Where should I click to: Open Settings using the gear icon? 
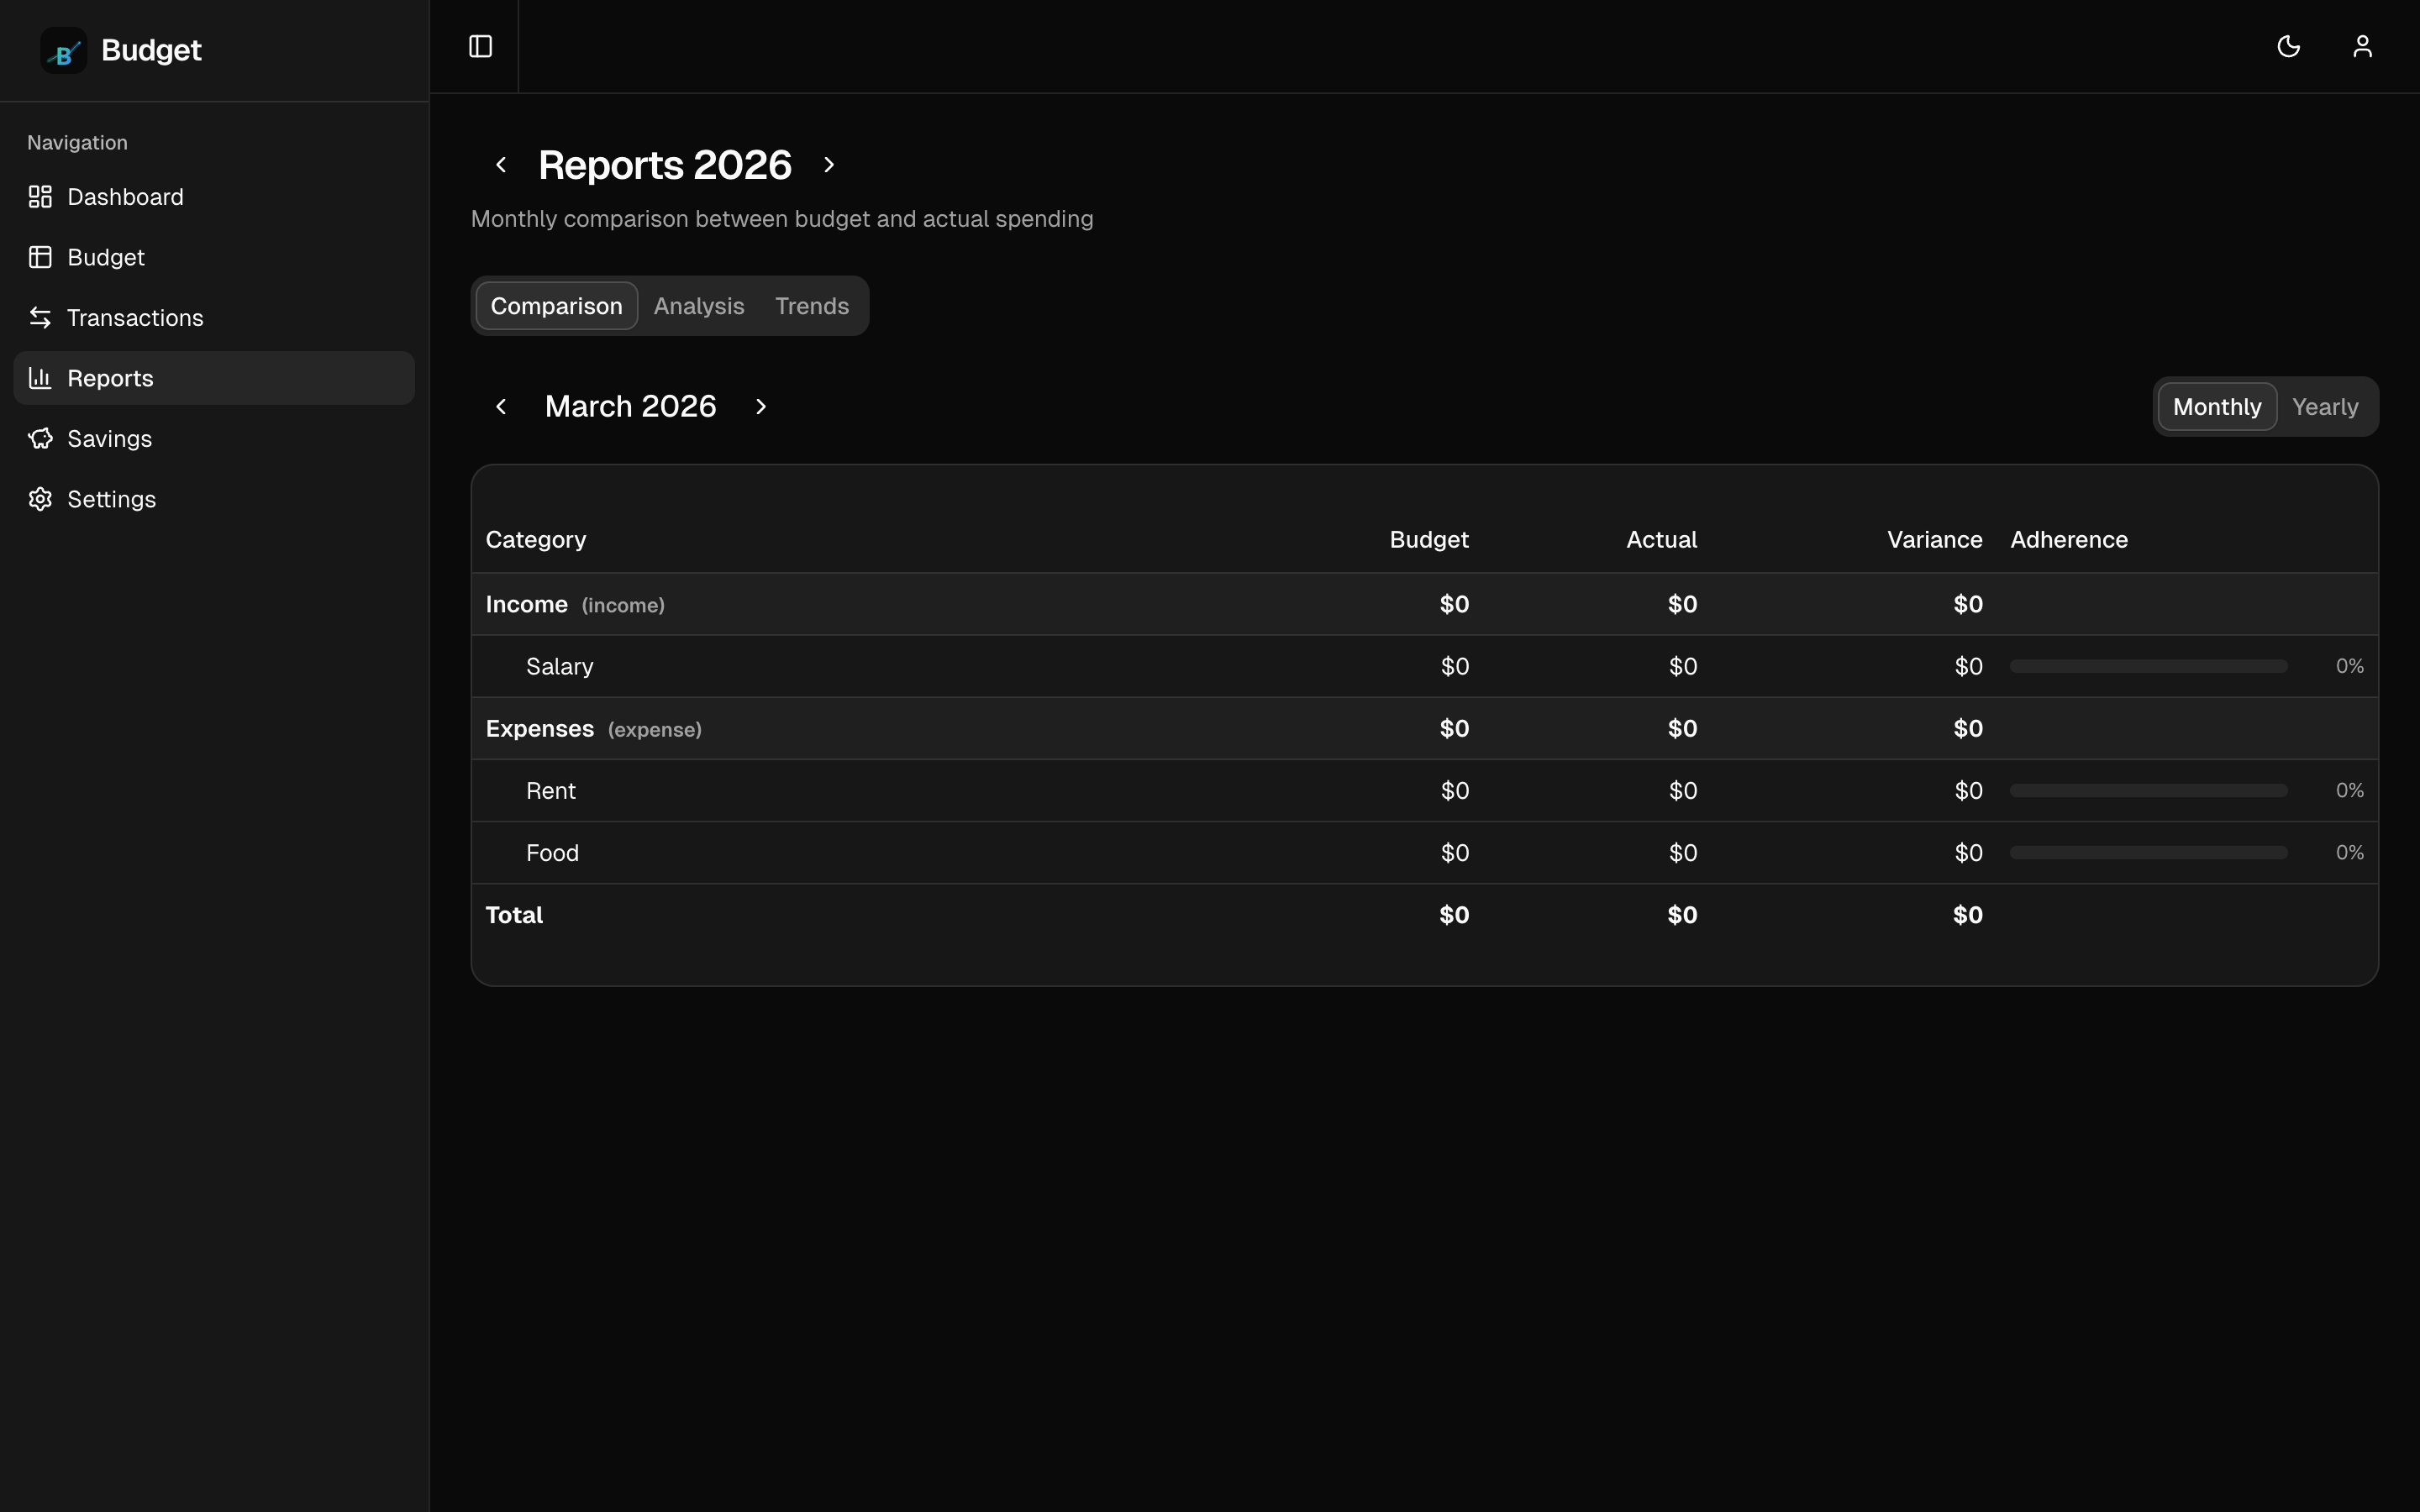[x=39, y=498]
